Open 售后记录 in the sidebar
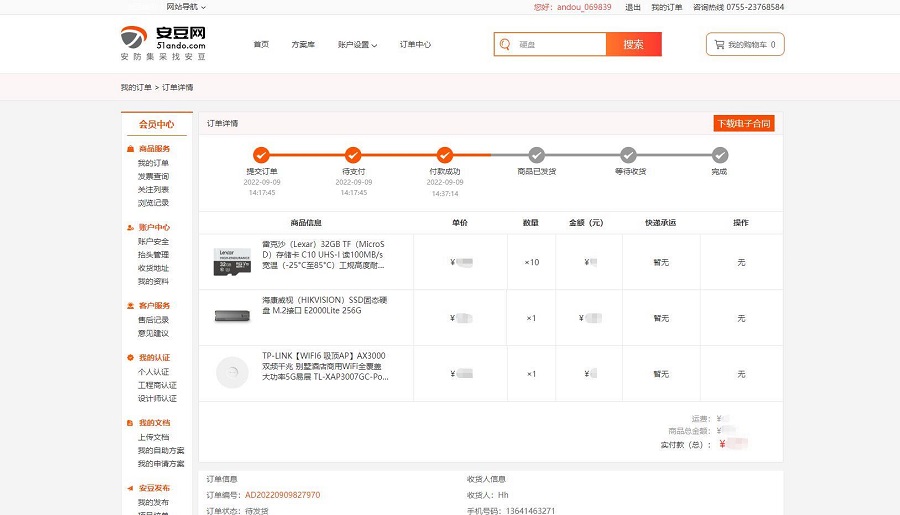 pos(153,320)
